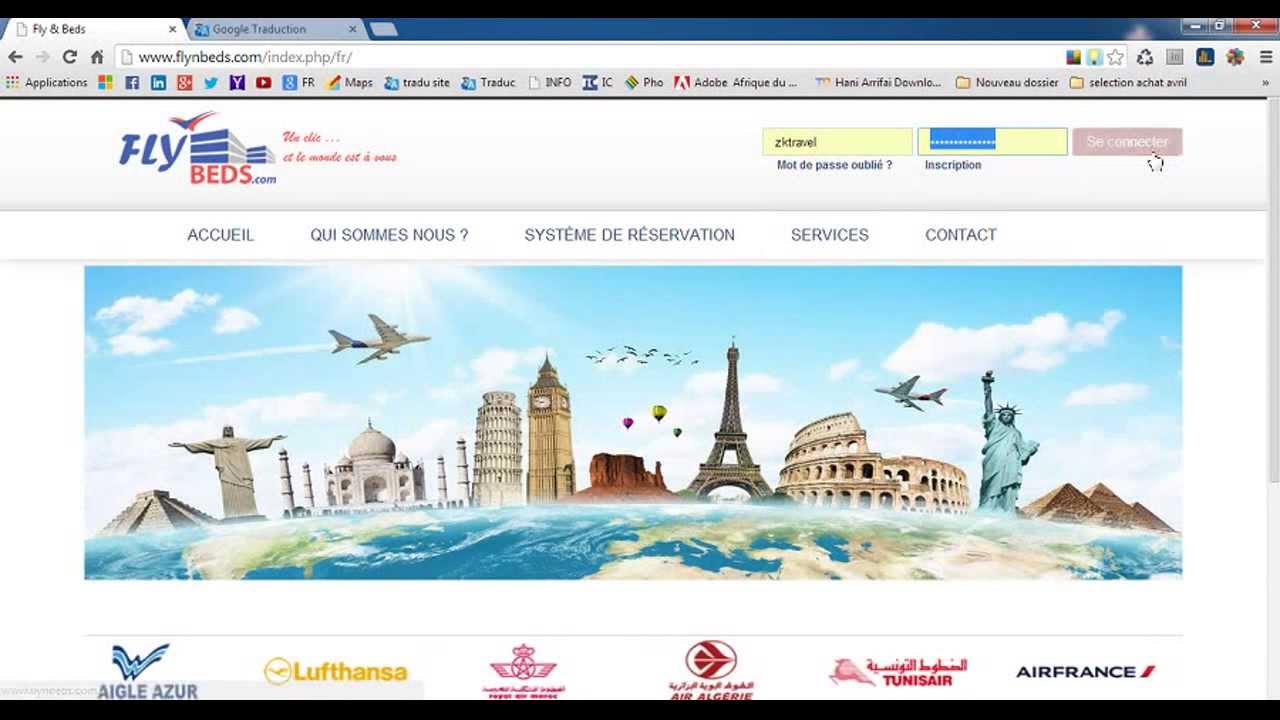Screen dimensions: 1280x720
Task: Click the Royal Air Maroc logo
Action: pyautogui.click(x=522, y=671)
